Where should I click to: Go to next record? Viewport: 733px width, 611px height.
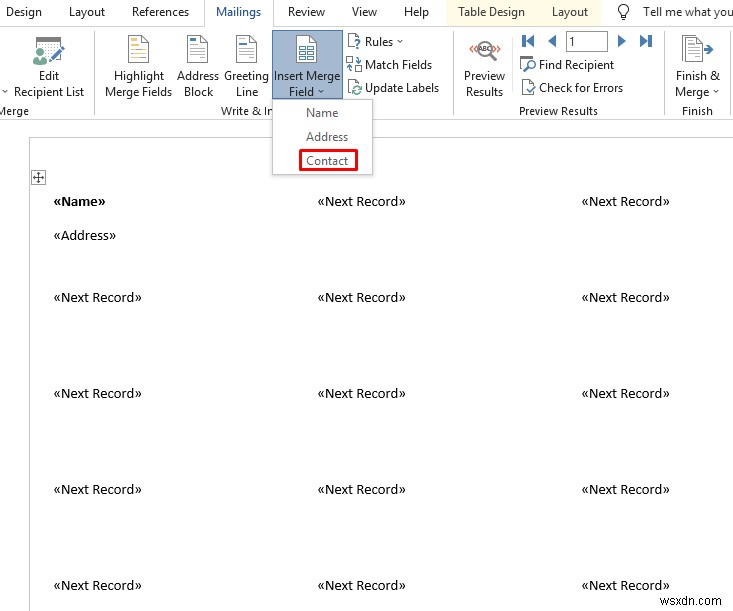[x=621, y=41]
